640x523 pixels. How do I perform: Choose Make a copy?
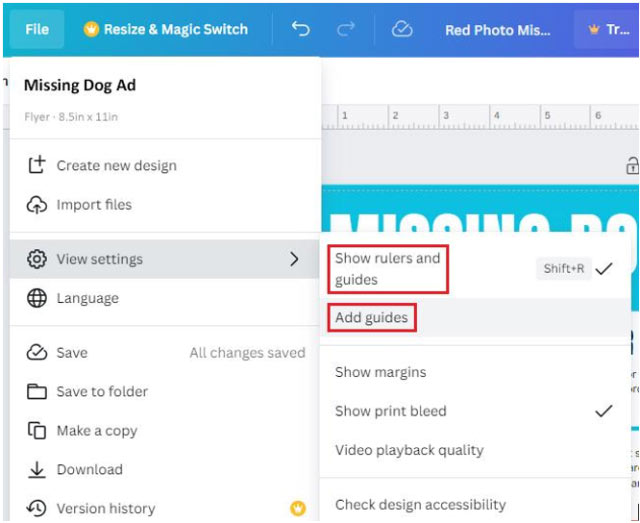pos(96,431)
